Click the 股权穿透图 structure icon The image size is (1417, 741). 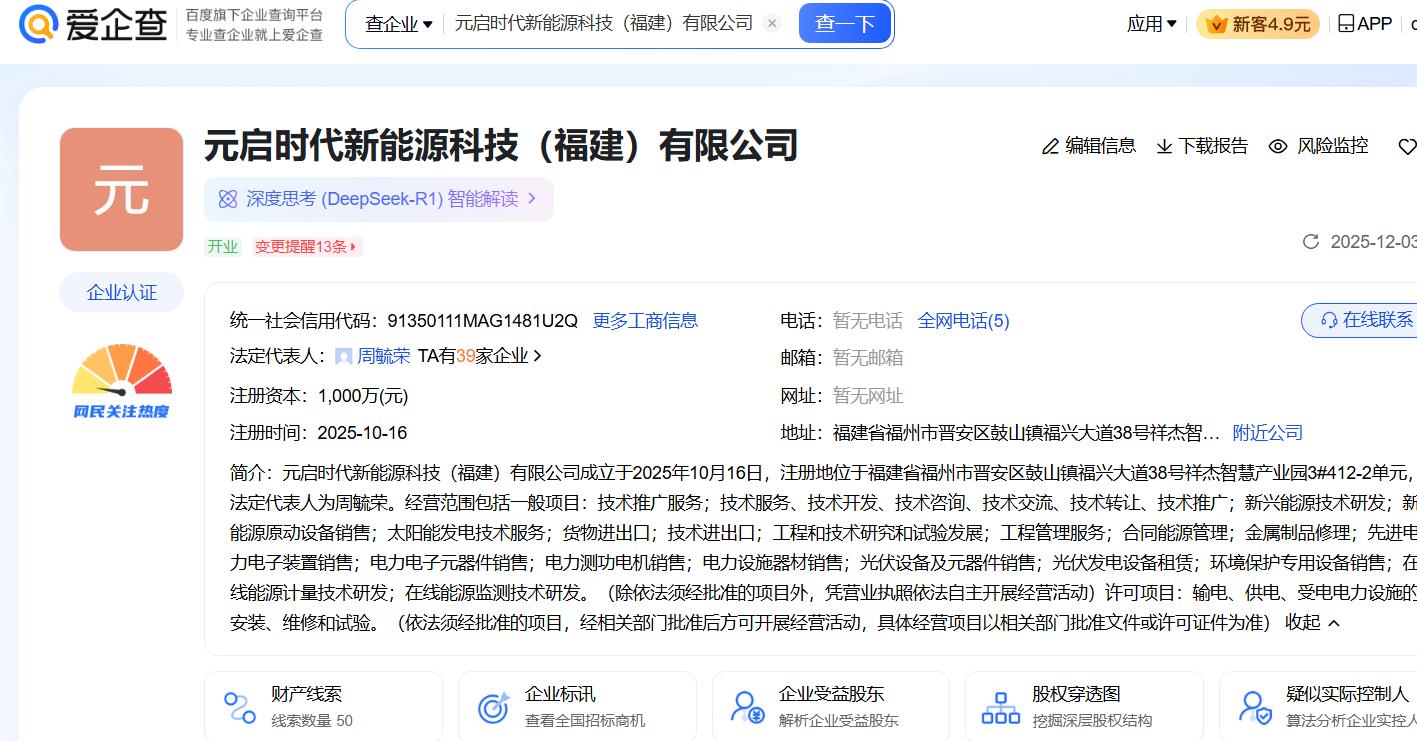(x=1000, y=707)
